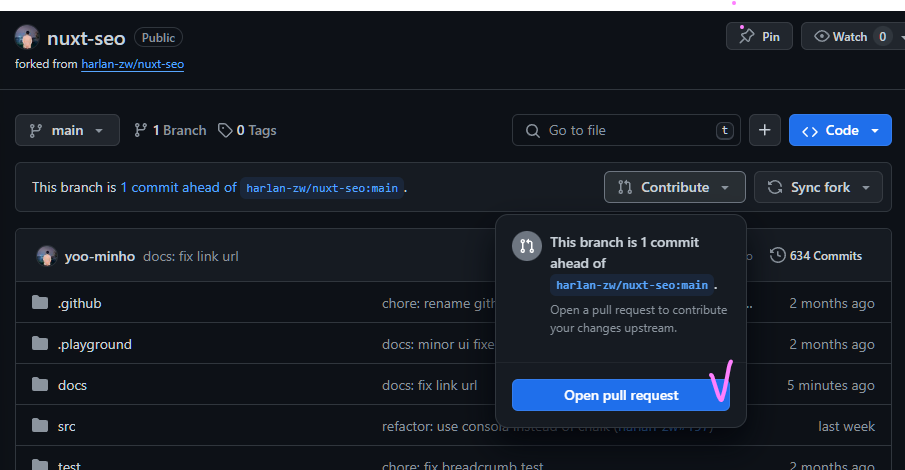Click the harlan-zw/nuxt-seo:main label in banner

pyautogui.click(x=321, y=188)
